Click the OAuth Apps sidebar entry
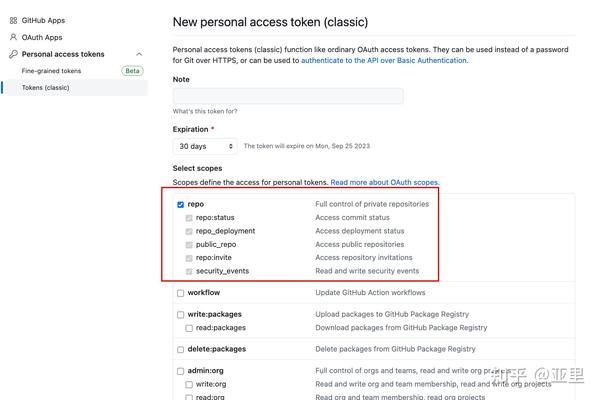The width and height of the screenshot is (600, 400). [x=42, y=38]
